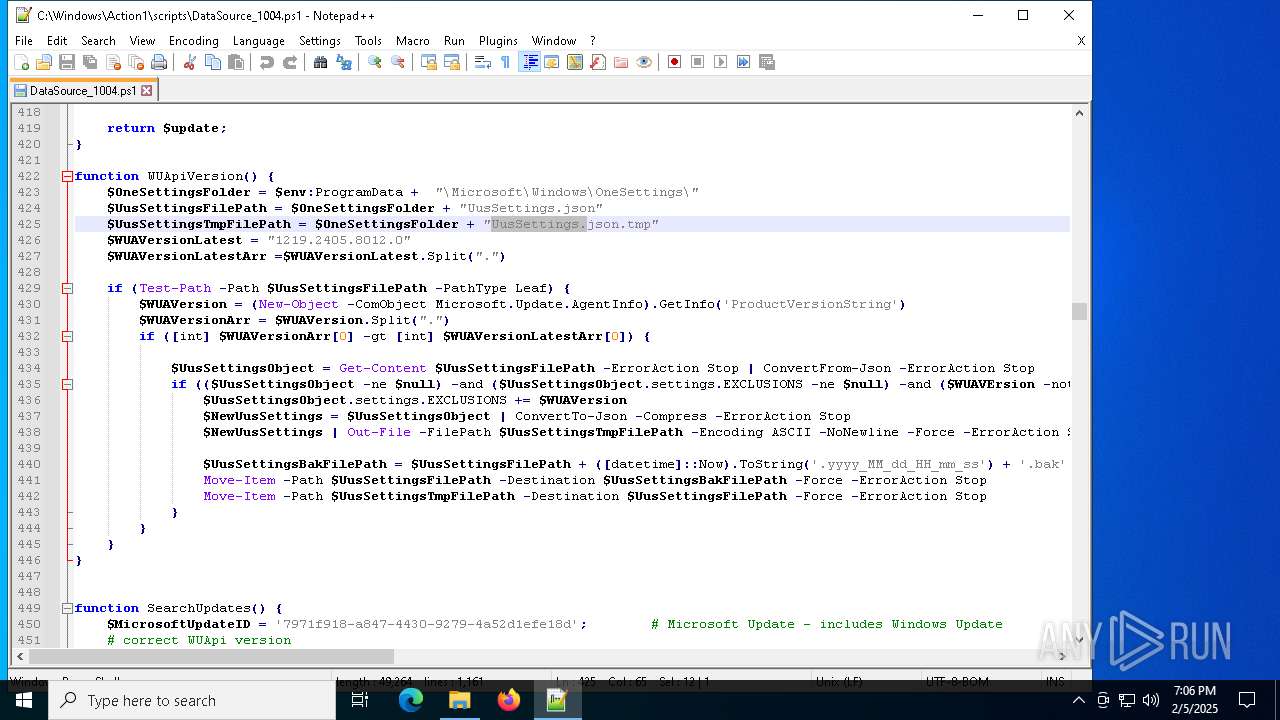Toggle Show All Characters pilcrow icon
1280x720 pixels.
point(505,62)
